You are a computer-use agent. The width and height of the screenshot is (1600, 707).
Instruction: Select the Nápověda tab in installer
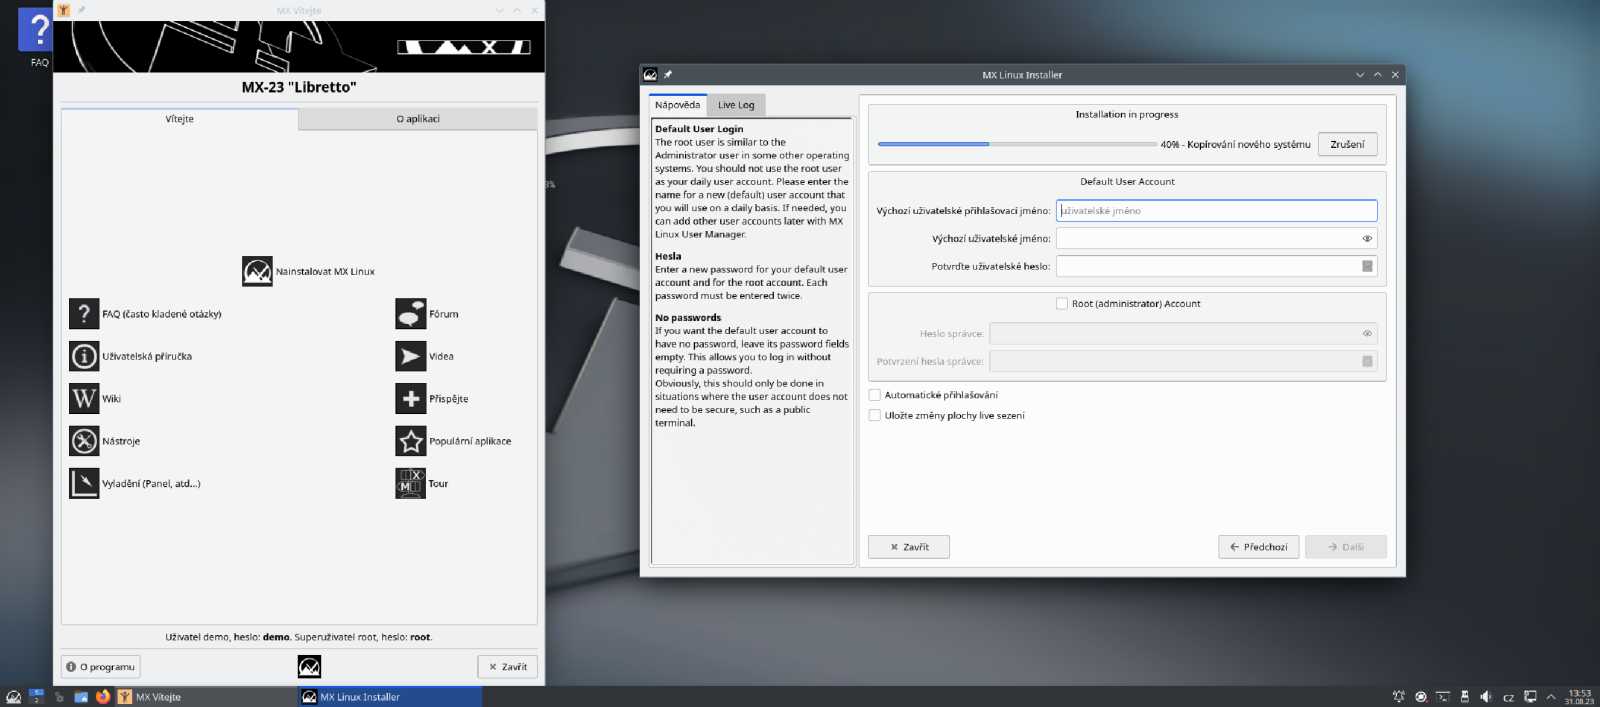(678, 105)
